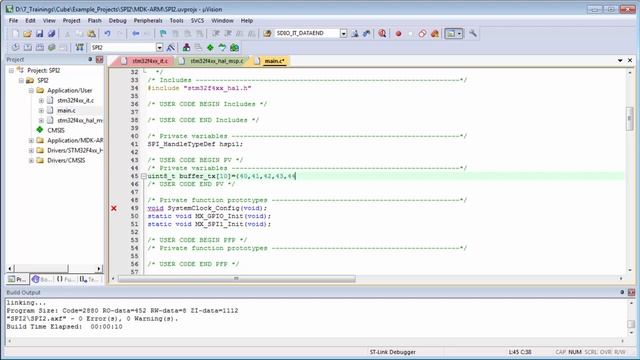Click the Paste toolbar icon
The image size is (640, 360).
click(x=91, y=33)
